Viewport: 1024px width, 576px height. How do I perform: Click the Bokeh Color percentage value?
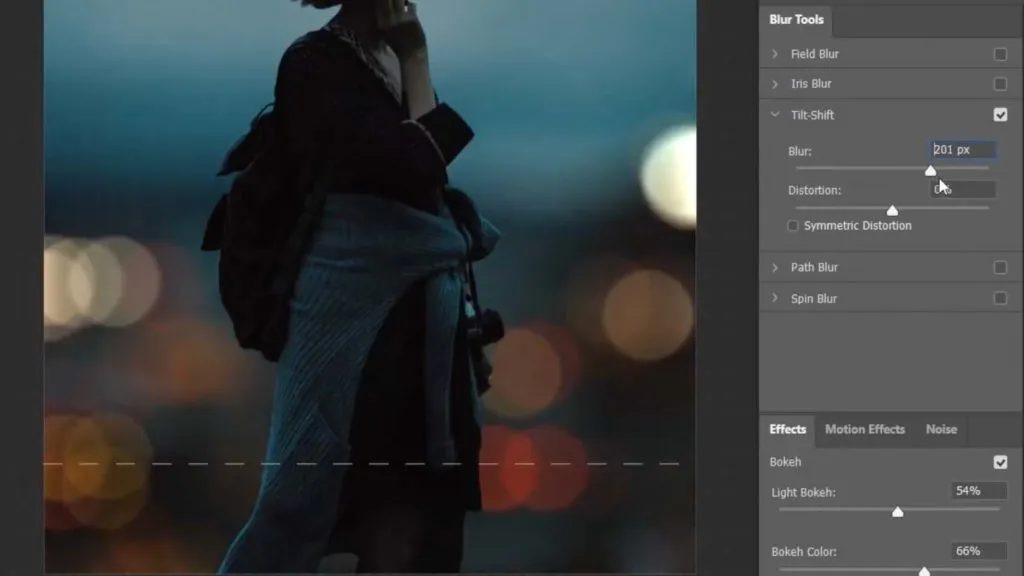[x=977, y=551]
